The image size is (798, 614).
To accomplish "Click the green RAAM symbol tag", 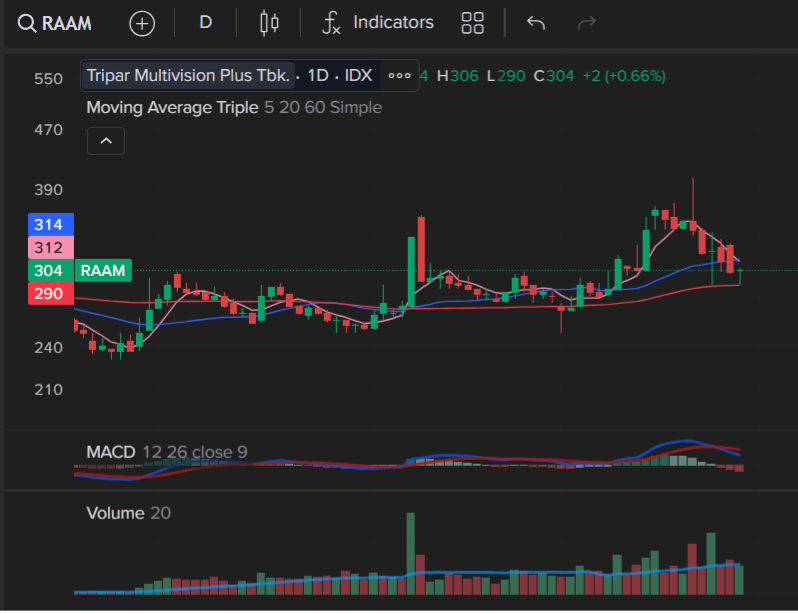I will (x=103, y=270).
